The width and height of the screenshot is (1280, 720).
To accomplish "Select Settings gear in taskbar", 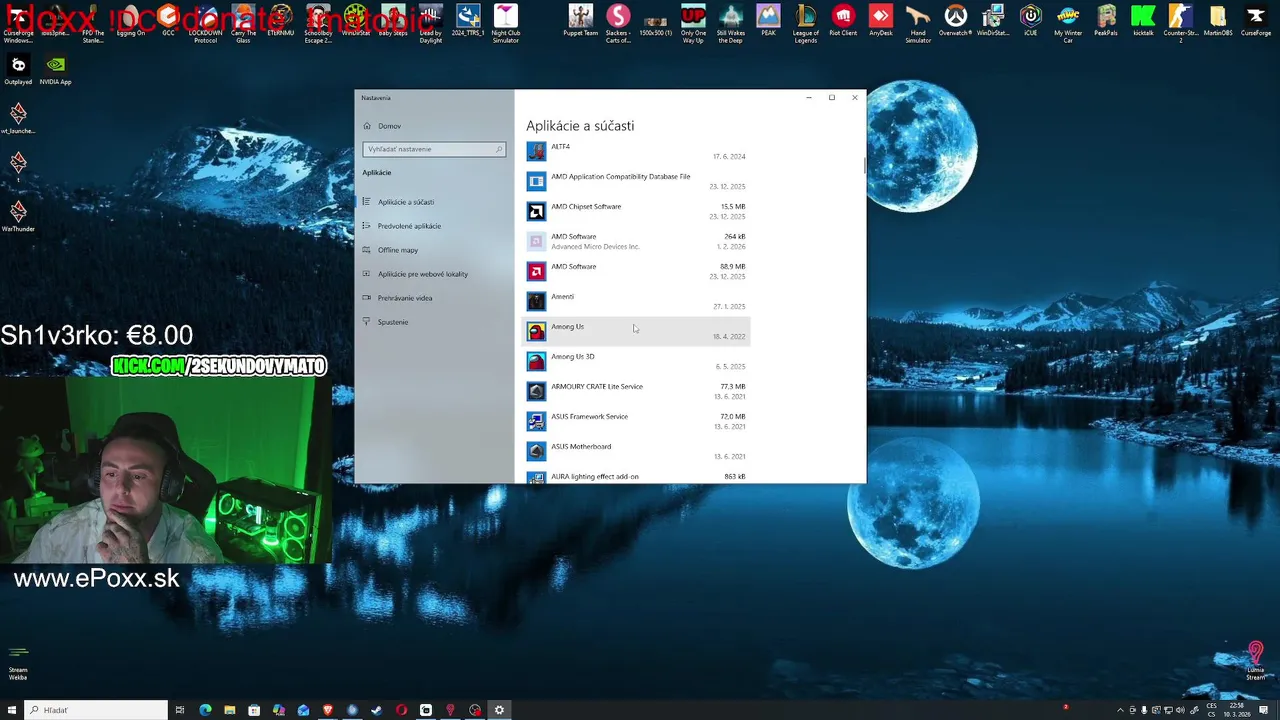I will (499, 710).
